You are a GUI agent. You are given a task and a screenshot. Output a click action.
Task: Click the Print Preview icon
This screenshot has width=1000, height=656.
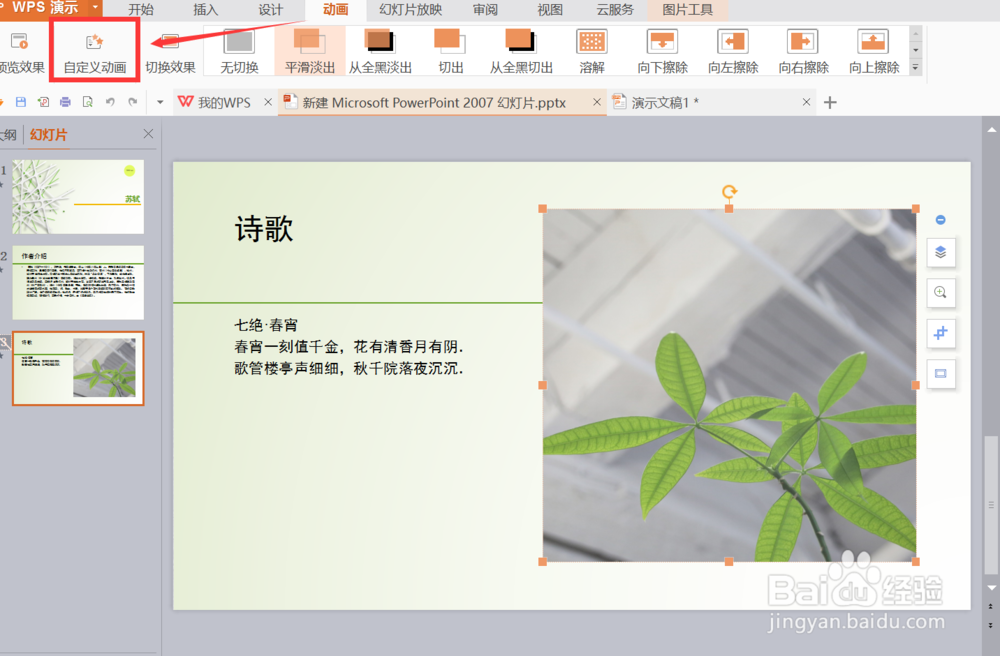point(87,102)
